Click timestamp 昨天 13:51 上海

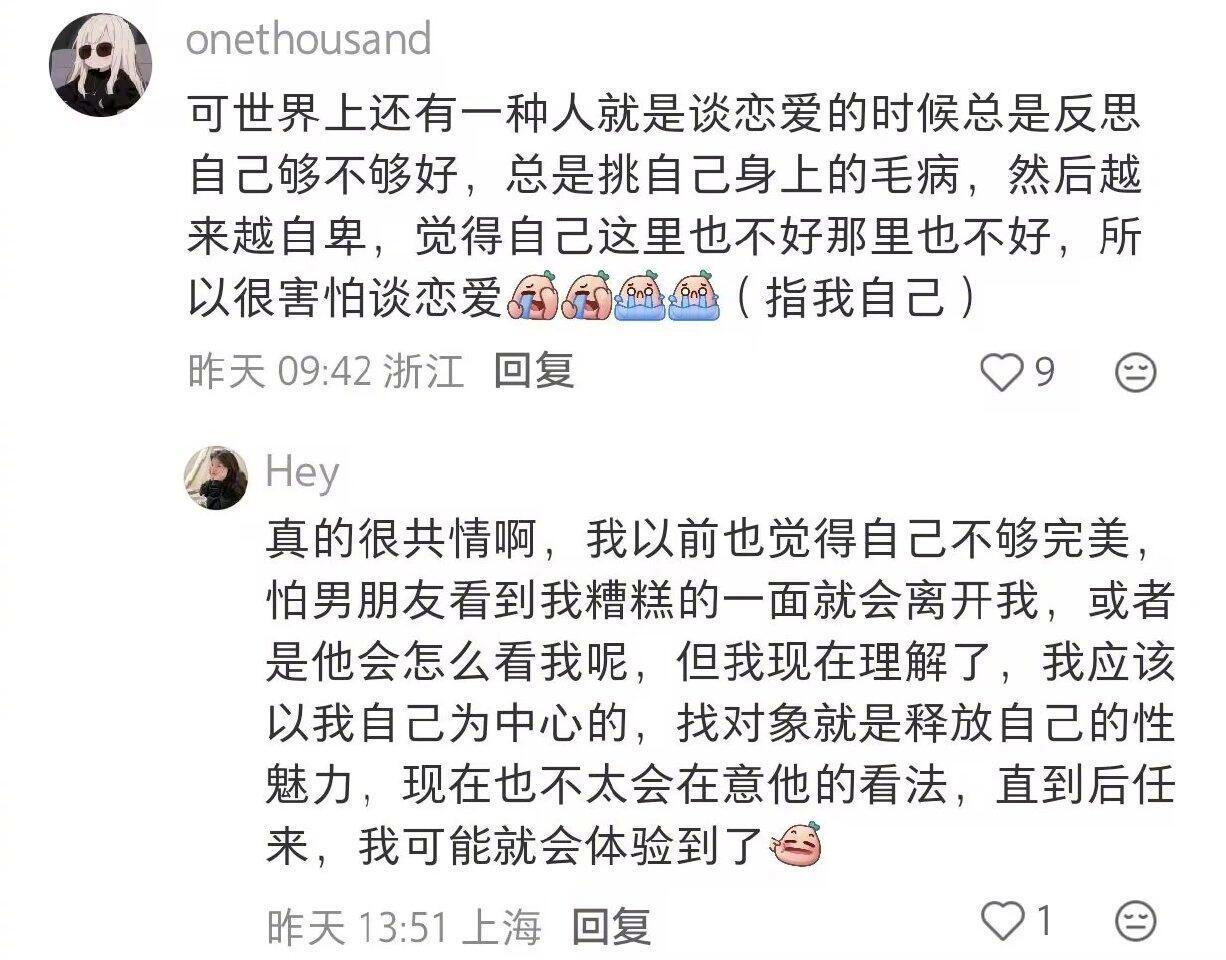pyautogui.click(x=404, y=927)
